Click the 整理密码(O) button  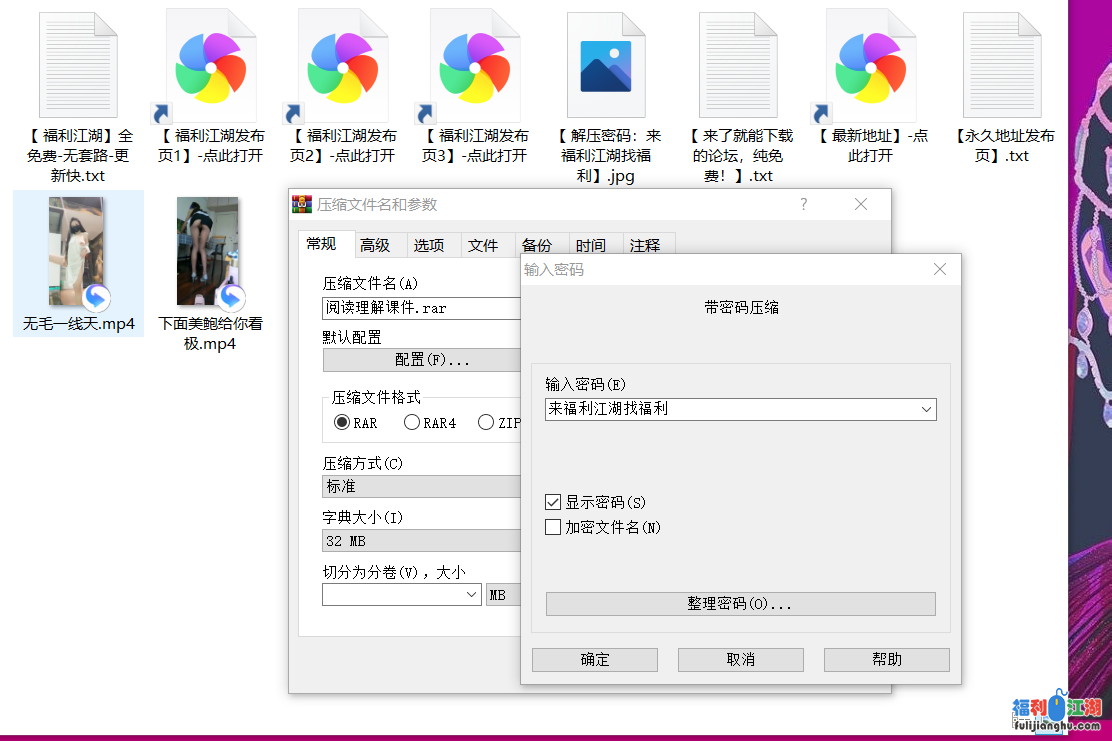point(740,603)
